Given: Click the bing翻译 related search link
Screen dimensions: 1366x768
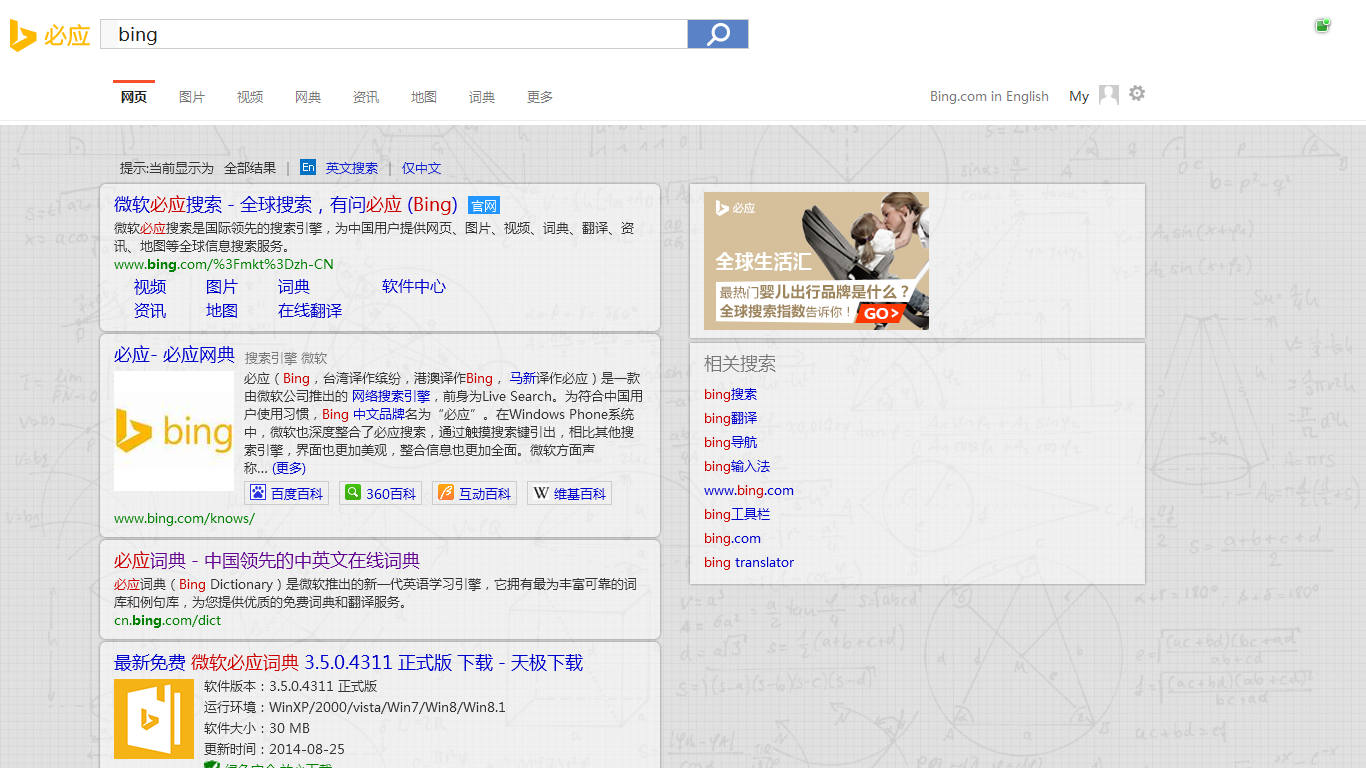Looking at the screenshot, I should tap(731, 418).
